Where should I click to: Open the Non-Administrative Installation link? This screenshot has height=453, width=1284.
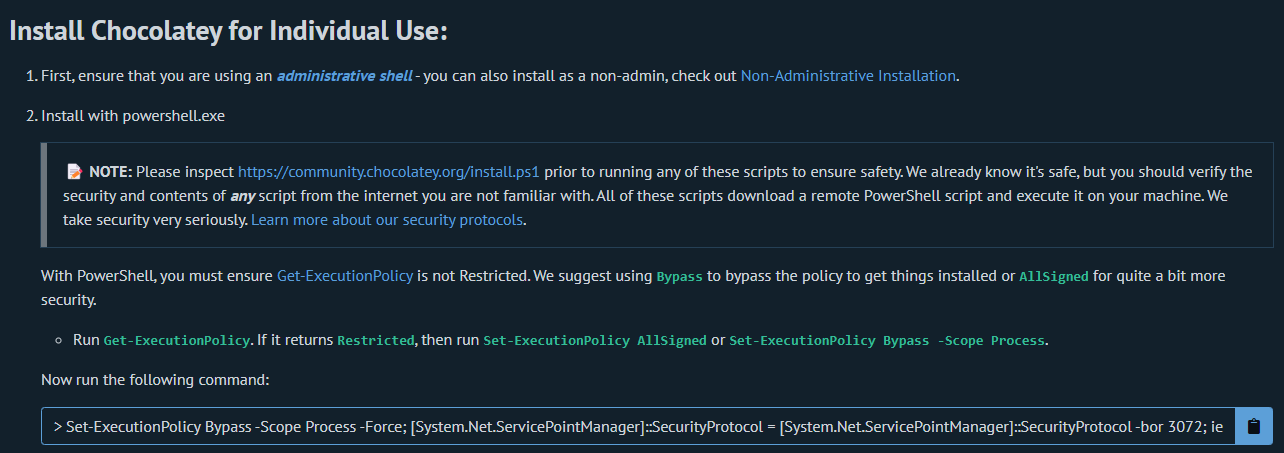[x=848, y=76]
